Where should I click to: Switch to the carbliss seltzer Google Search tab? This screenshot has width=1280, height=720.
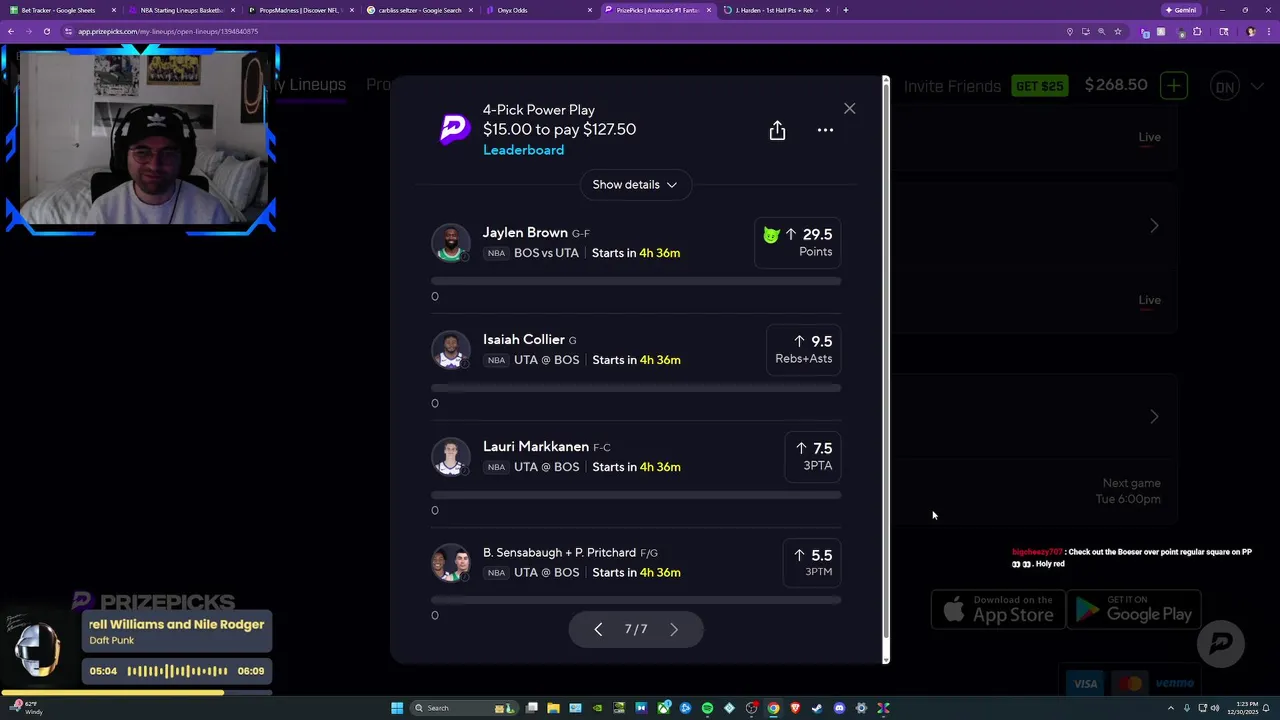pyautogui.click(x=419, y=10)
